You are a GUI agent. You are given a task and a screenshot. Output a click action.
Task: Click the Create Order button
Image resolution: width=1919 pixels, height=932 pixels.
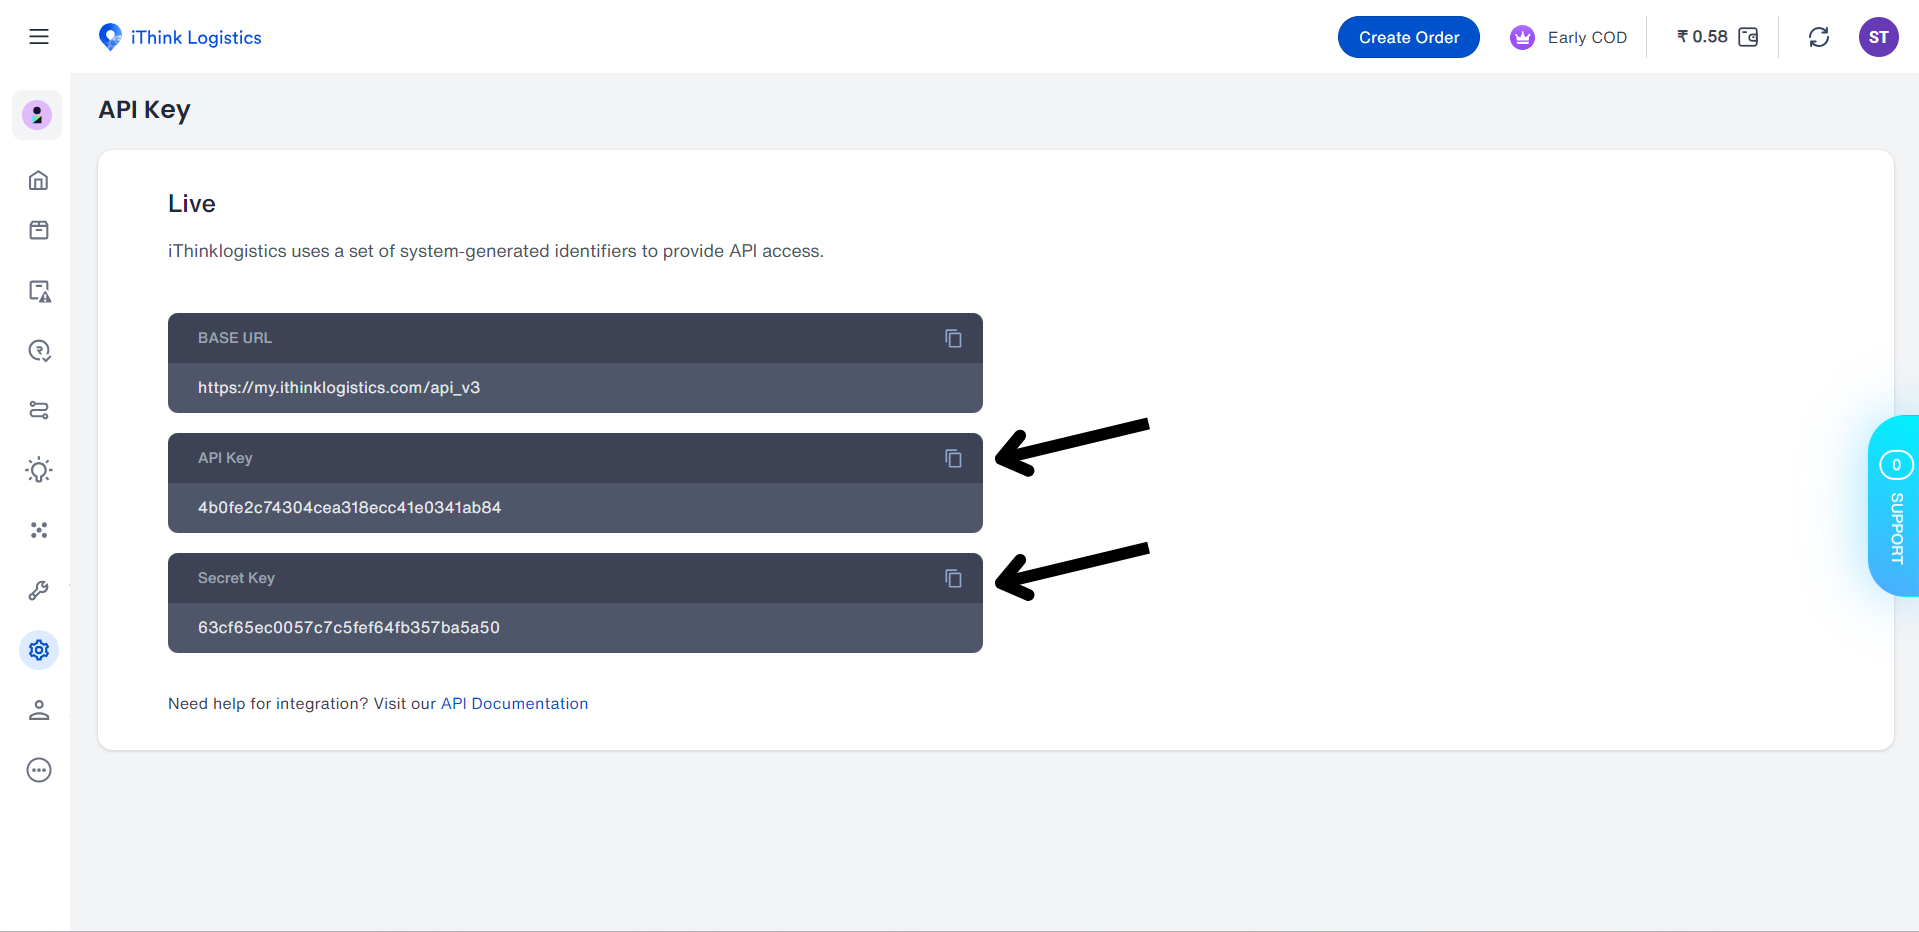pyautogui.click(x=1408, y=37)
